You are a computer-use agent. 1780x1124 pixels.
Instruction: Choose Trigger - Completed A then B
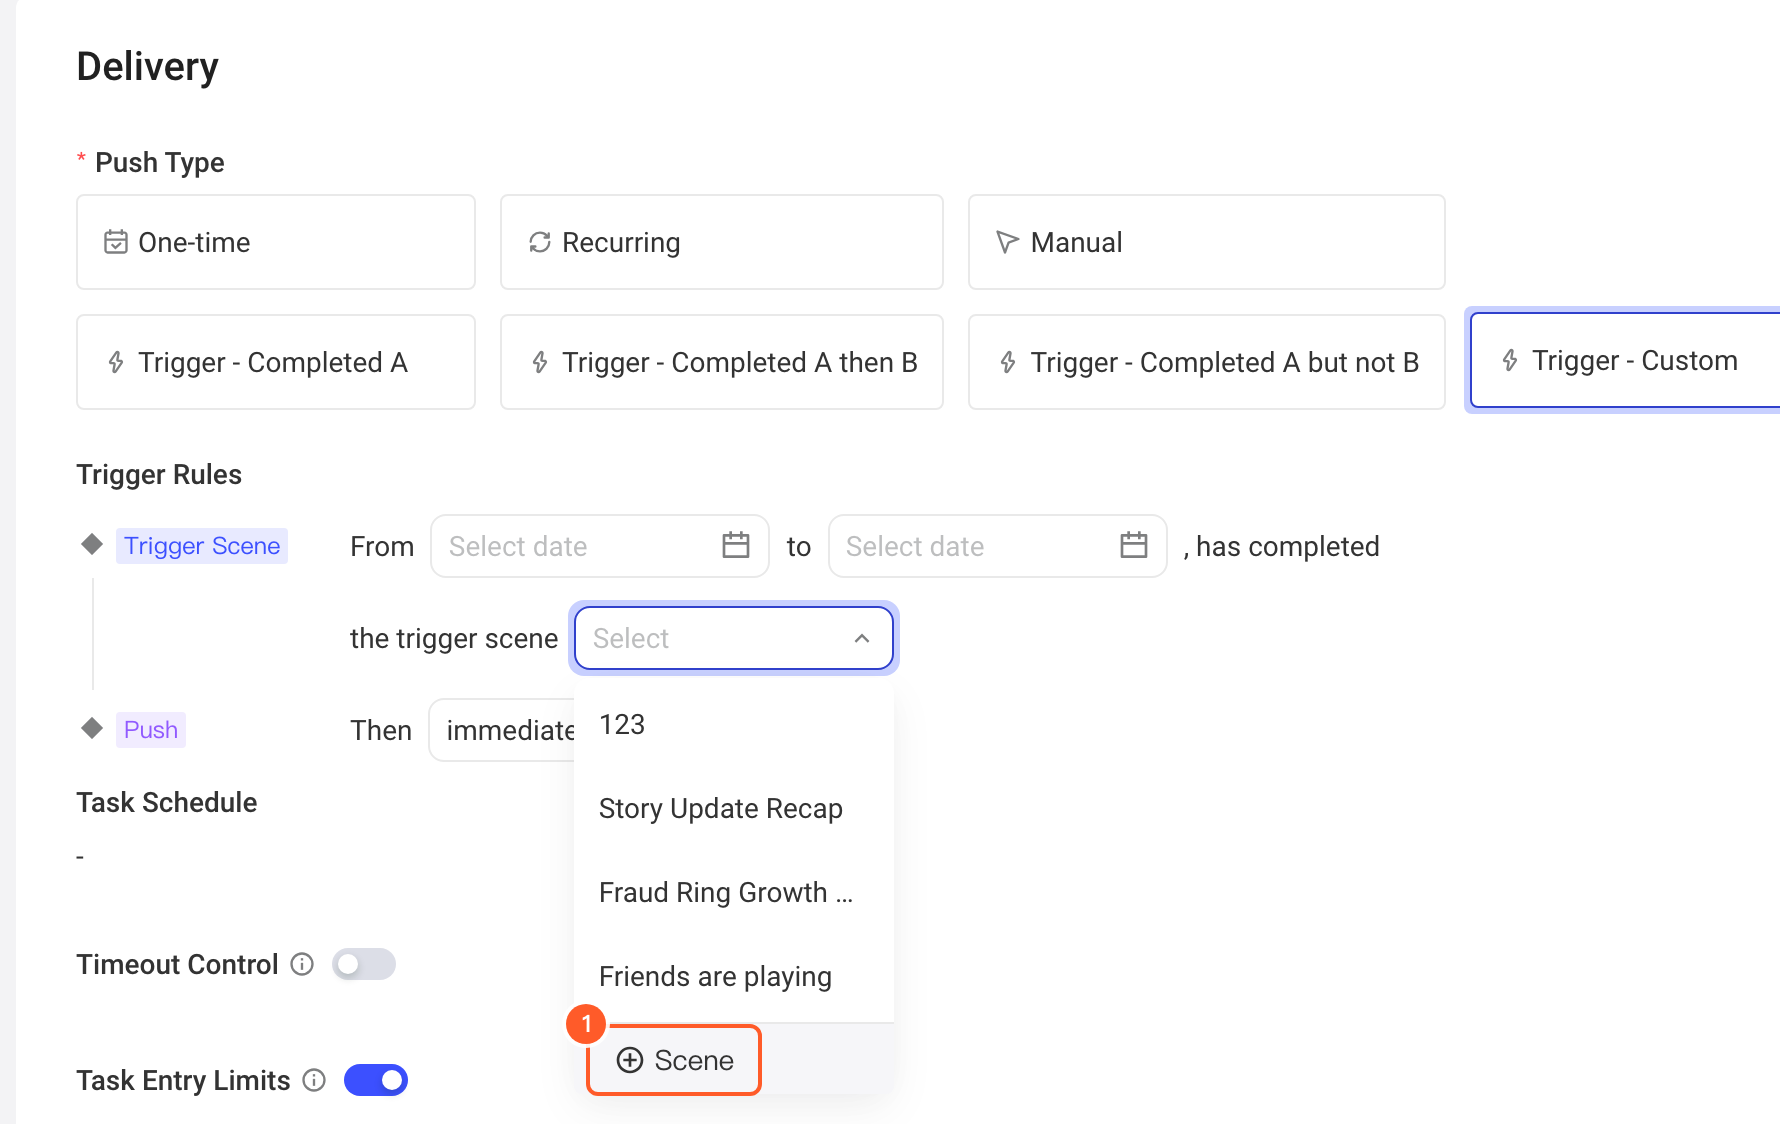coord(721,362)
